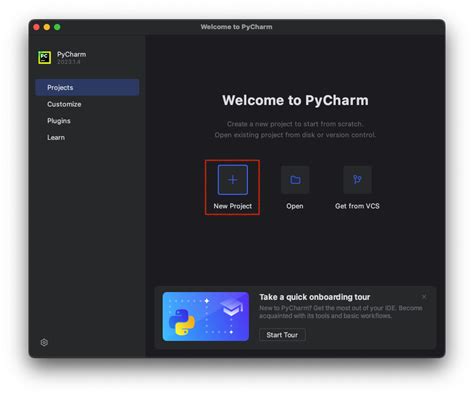
Task: Minimize window with the yellow button
Action: point(47,27)
